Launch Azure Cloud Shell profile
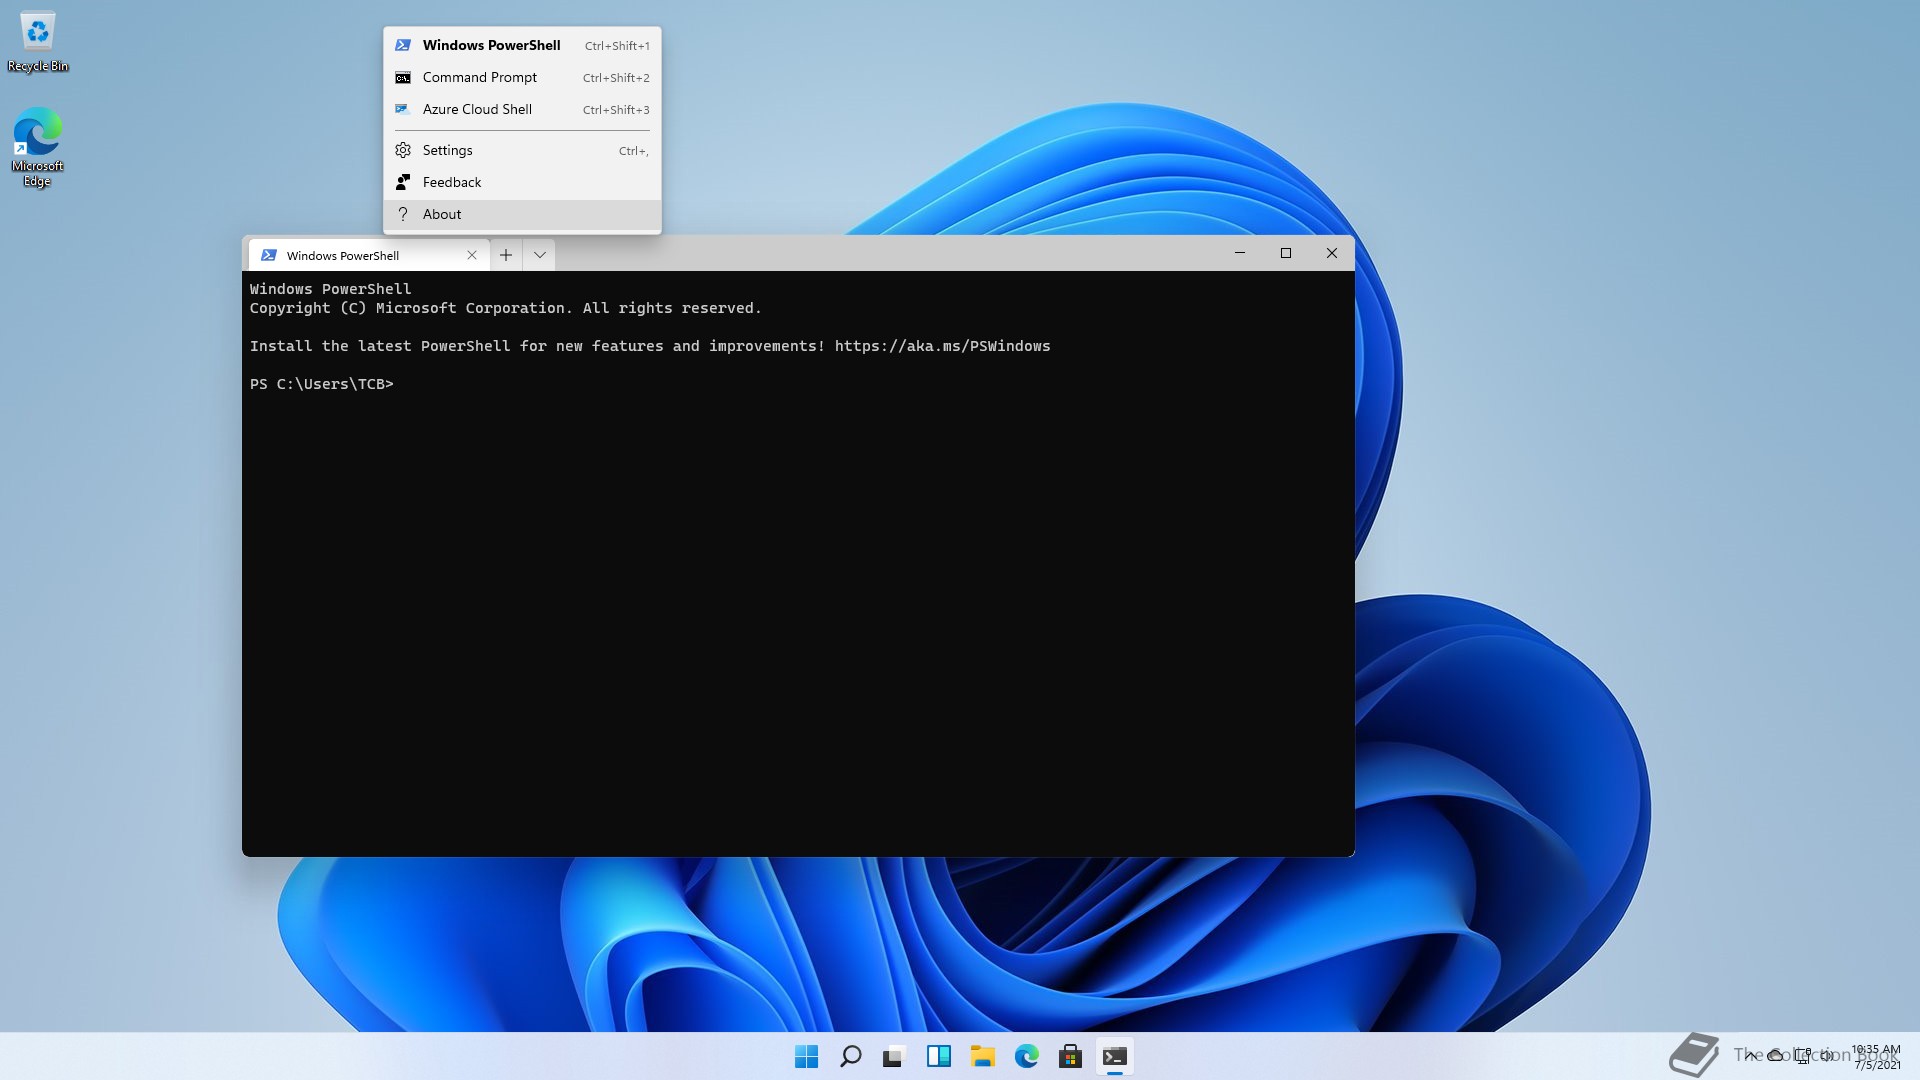The width and height of the screenshot is (1920, 1080). pos(477,109)
